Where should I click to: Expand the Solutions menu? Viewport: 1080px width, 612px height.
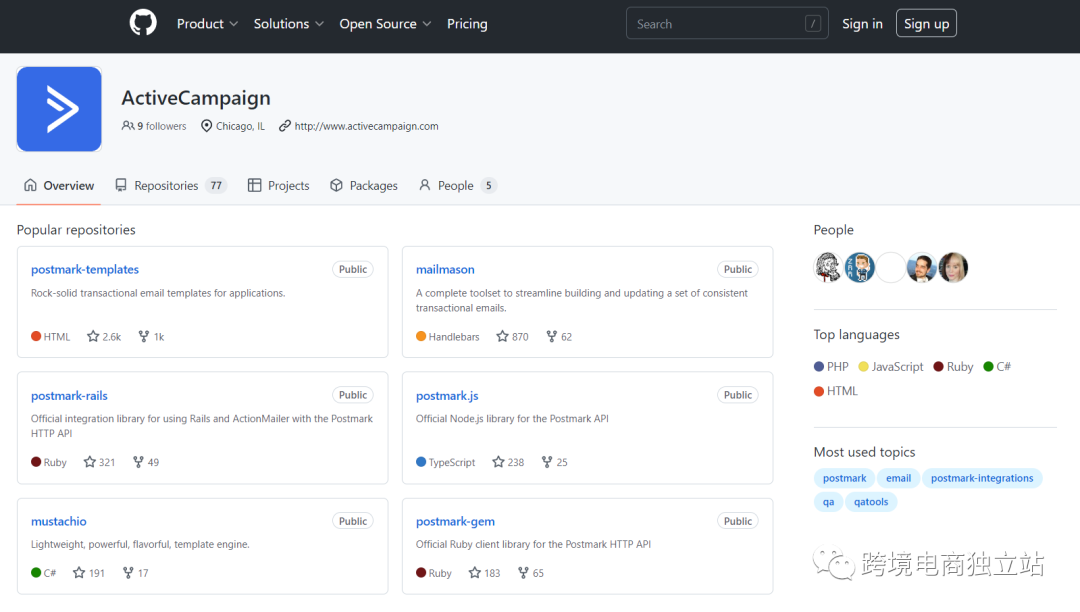click(x=289, y=23)
